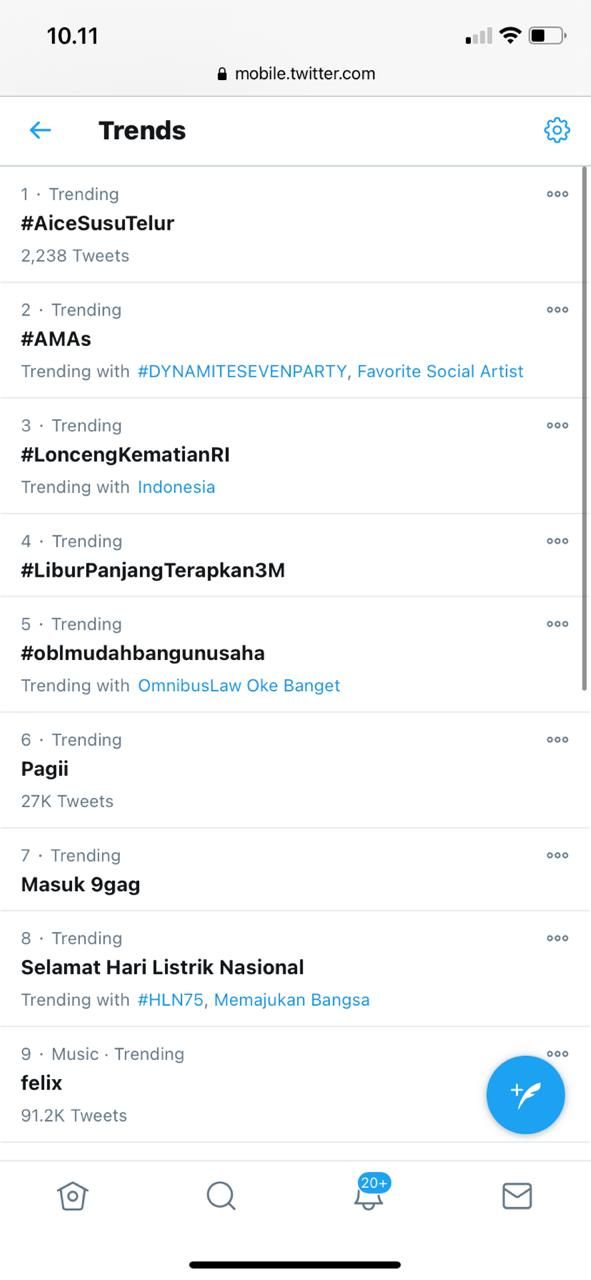Open the Search magnifier tab
Image resolution: width=591 pixels, height=1280 pixels.
coord(221,1195)
